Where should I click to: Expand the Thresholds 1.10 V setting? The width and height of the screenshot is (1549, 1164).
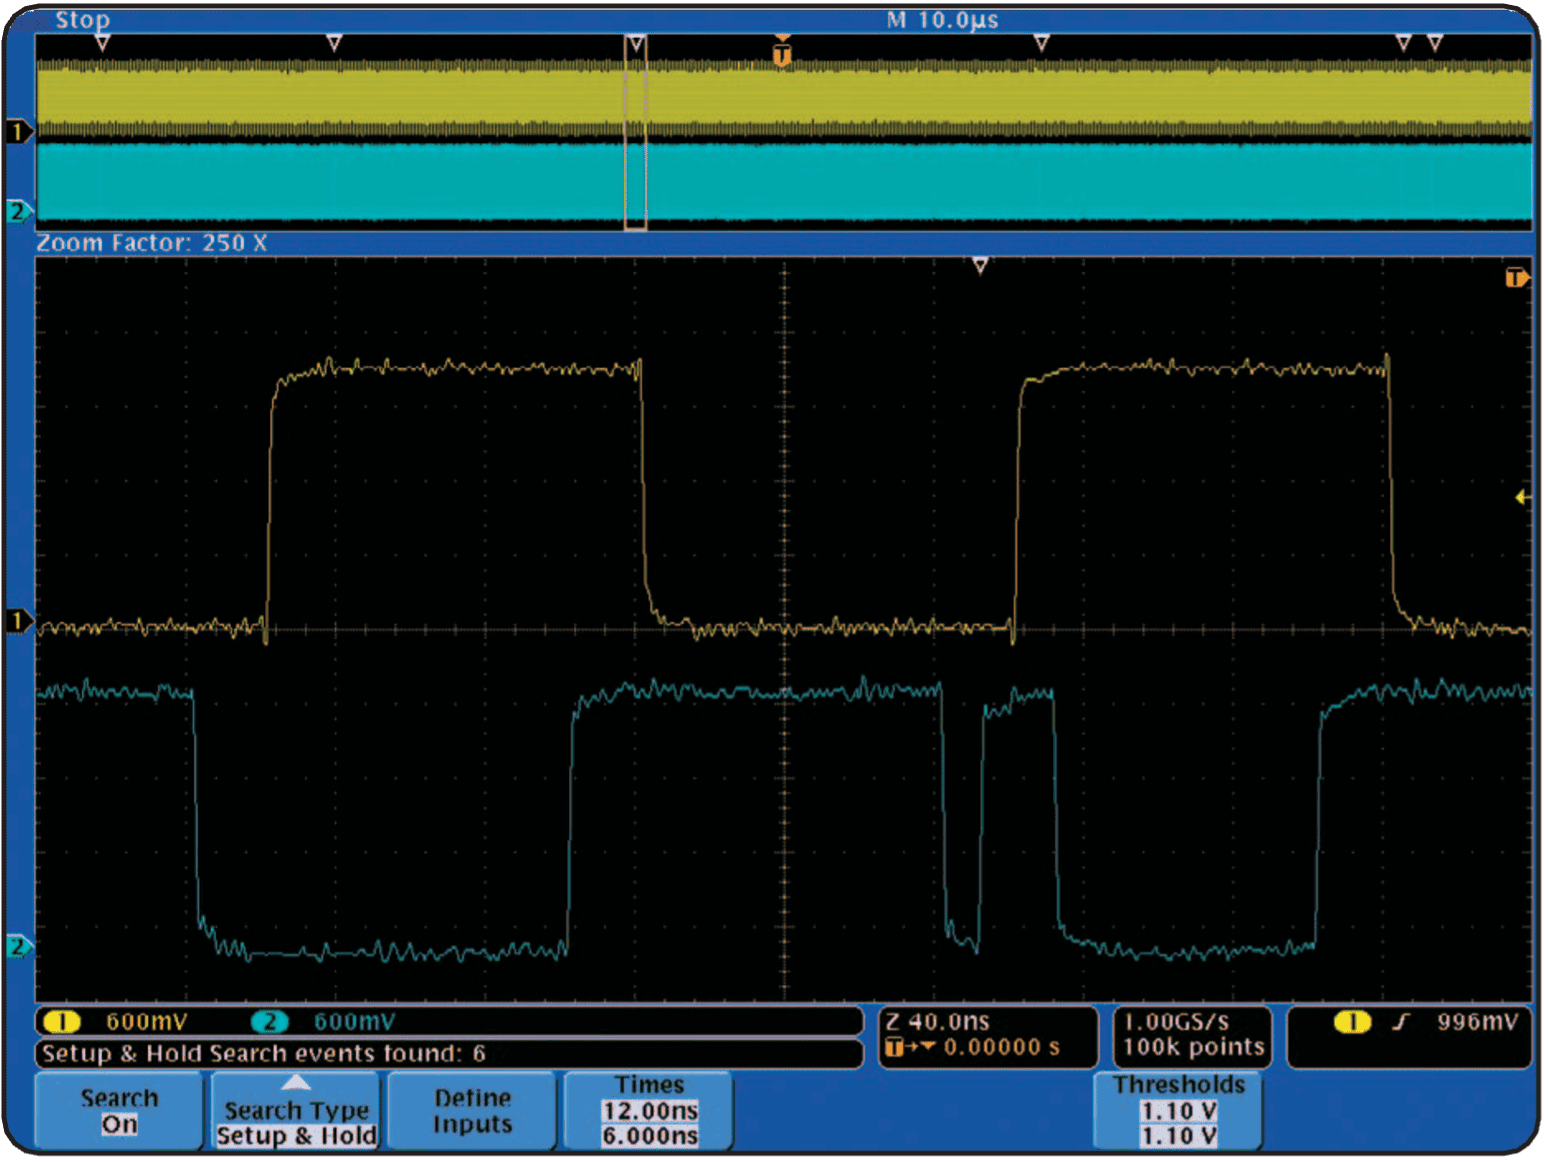[1178, 1111]
